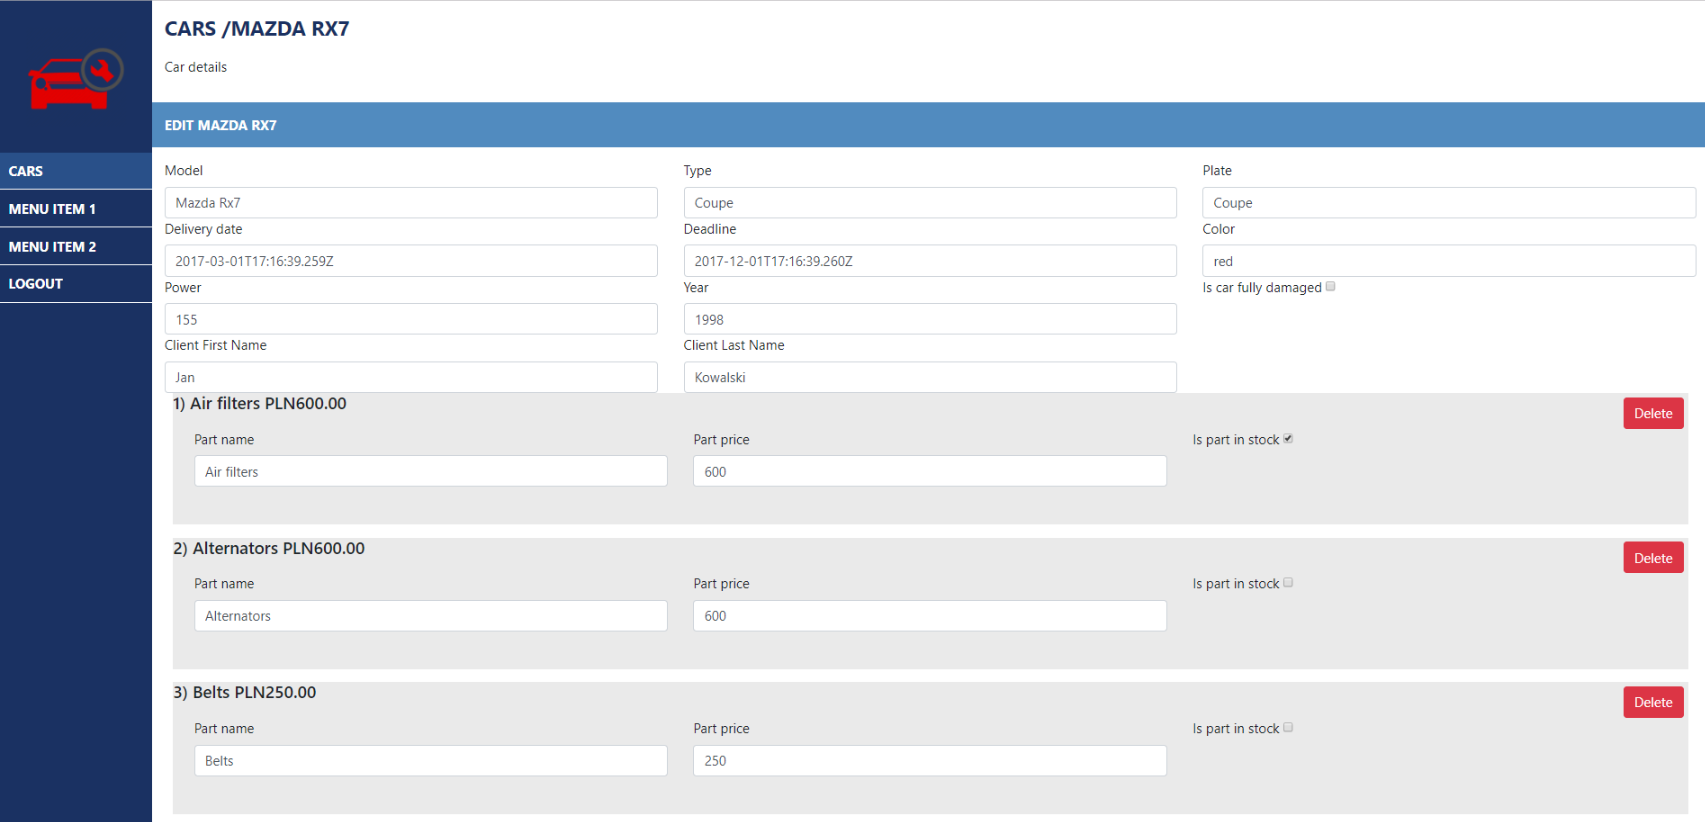Click the Plate input field
This screenshot has width=1705, height=822.
click(x=1449, y=203)
